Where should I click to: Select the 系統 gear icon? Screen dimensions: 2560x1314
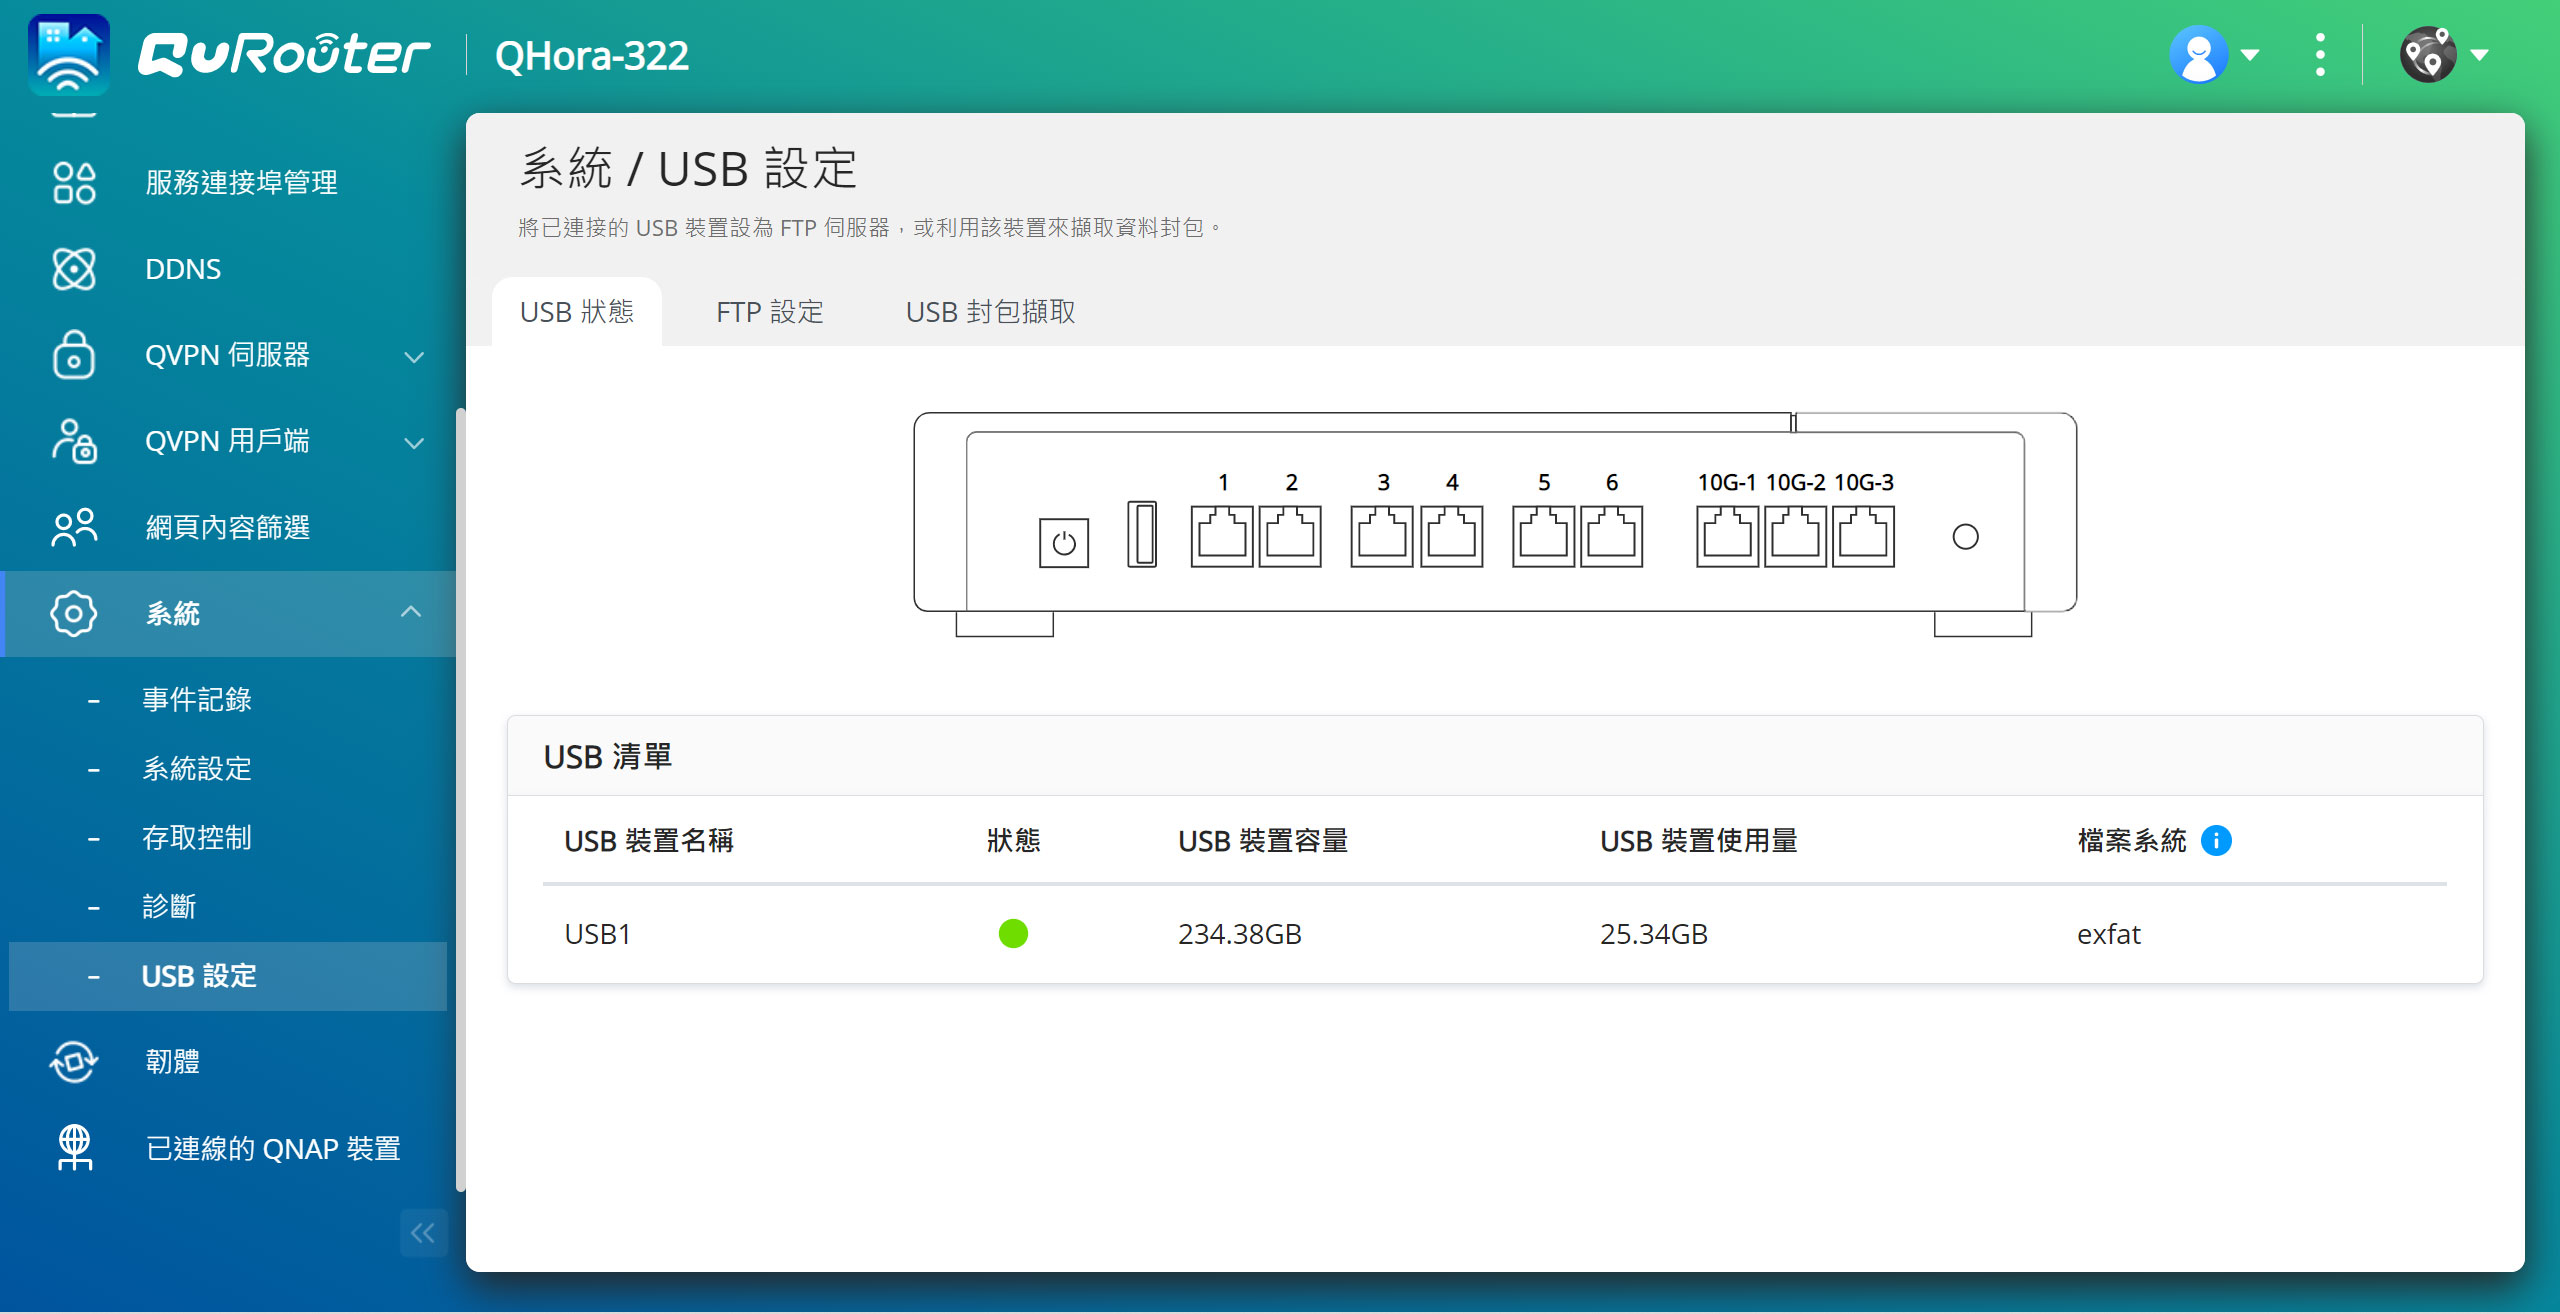coord(74,614)
